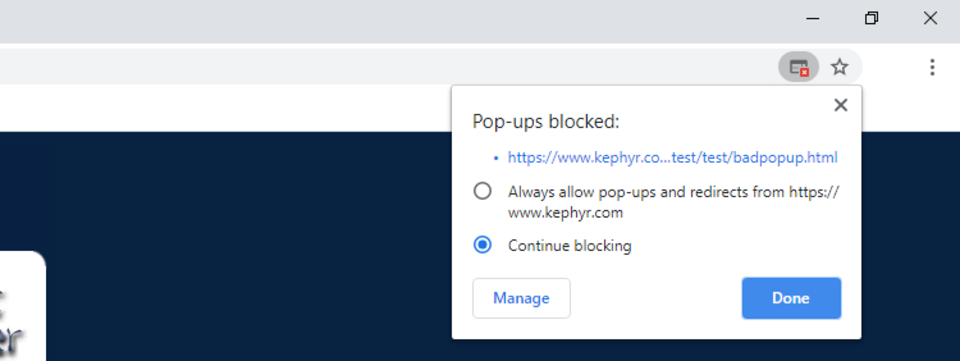
Task: Click the 'Pop-ups blocked:' heading
Action: pos(546,122)
